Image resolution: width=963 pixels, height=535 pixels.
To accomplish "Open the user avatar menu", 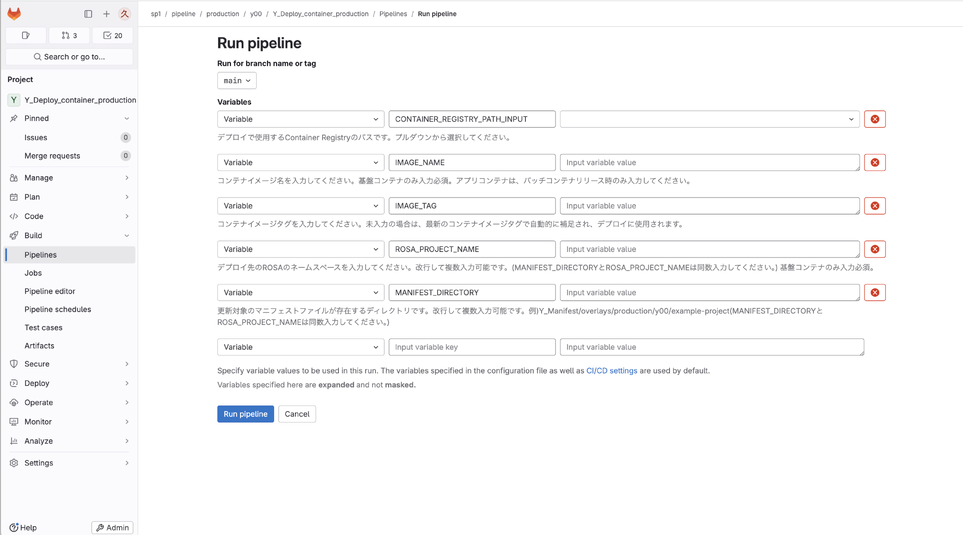I will click(x=125, y=14).
